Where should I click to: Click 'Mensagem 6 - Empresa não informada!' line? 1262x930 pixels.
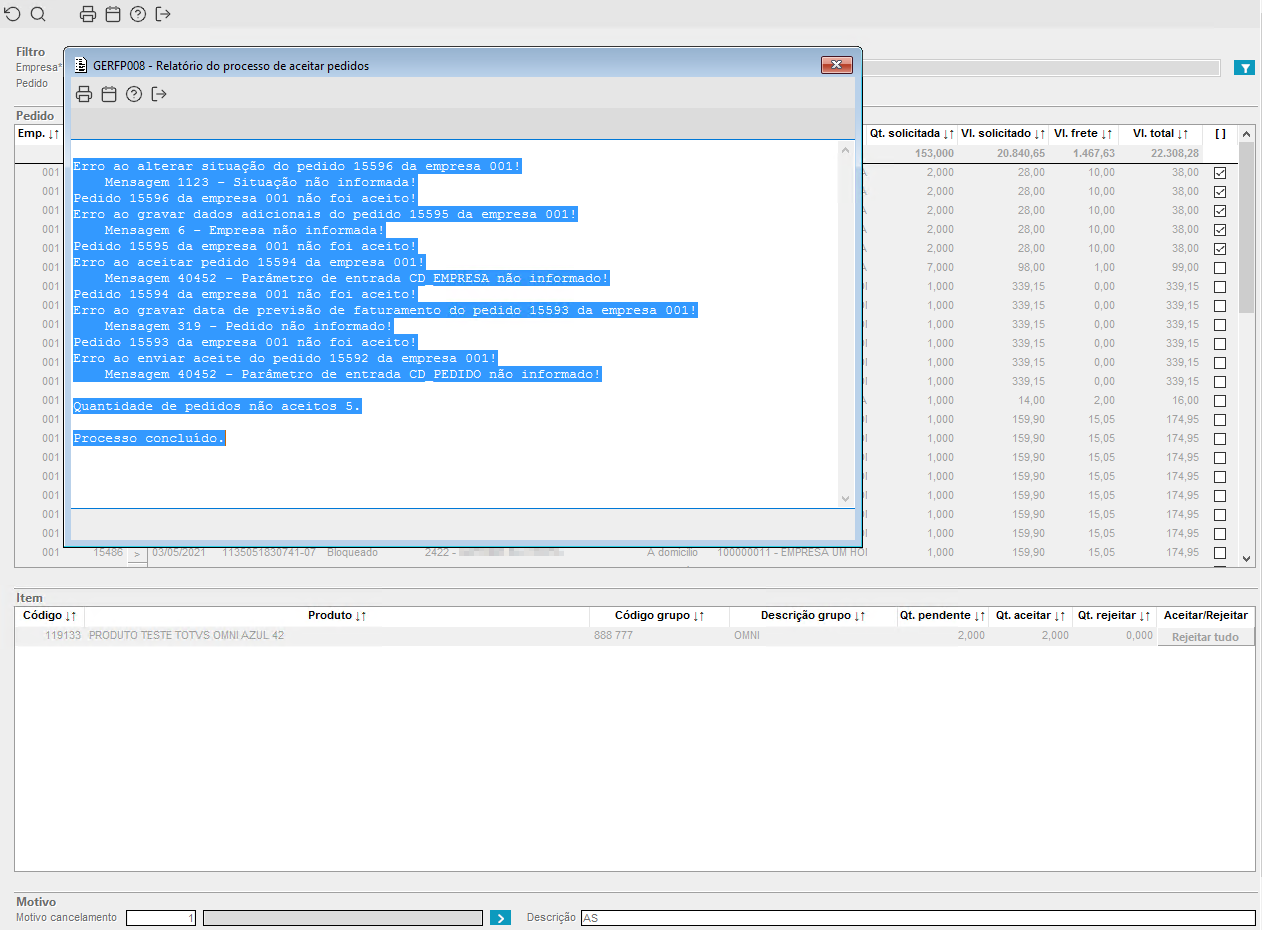click(244, 230)
